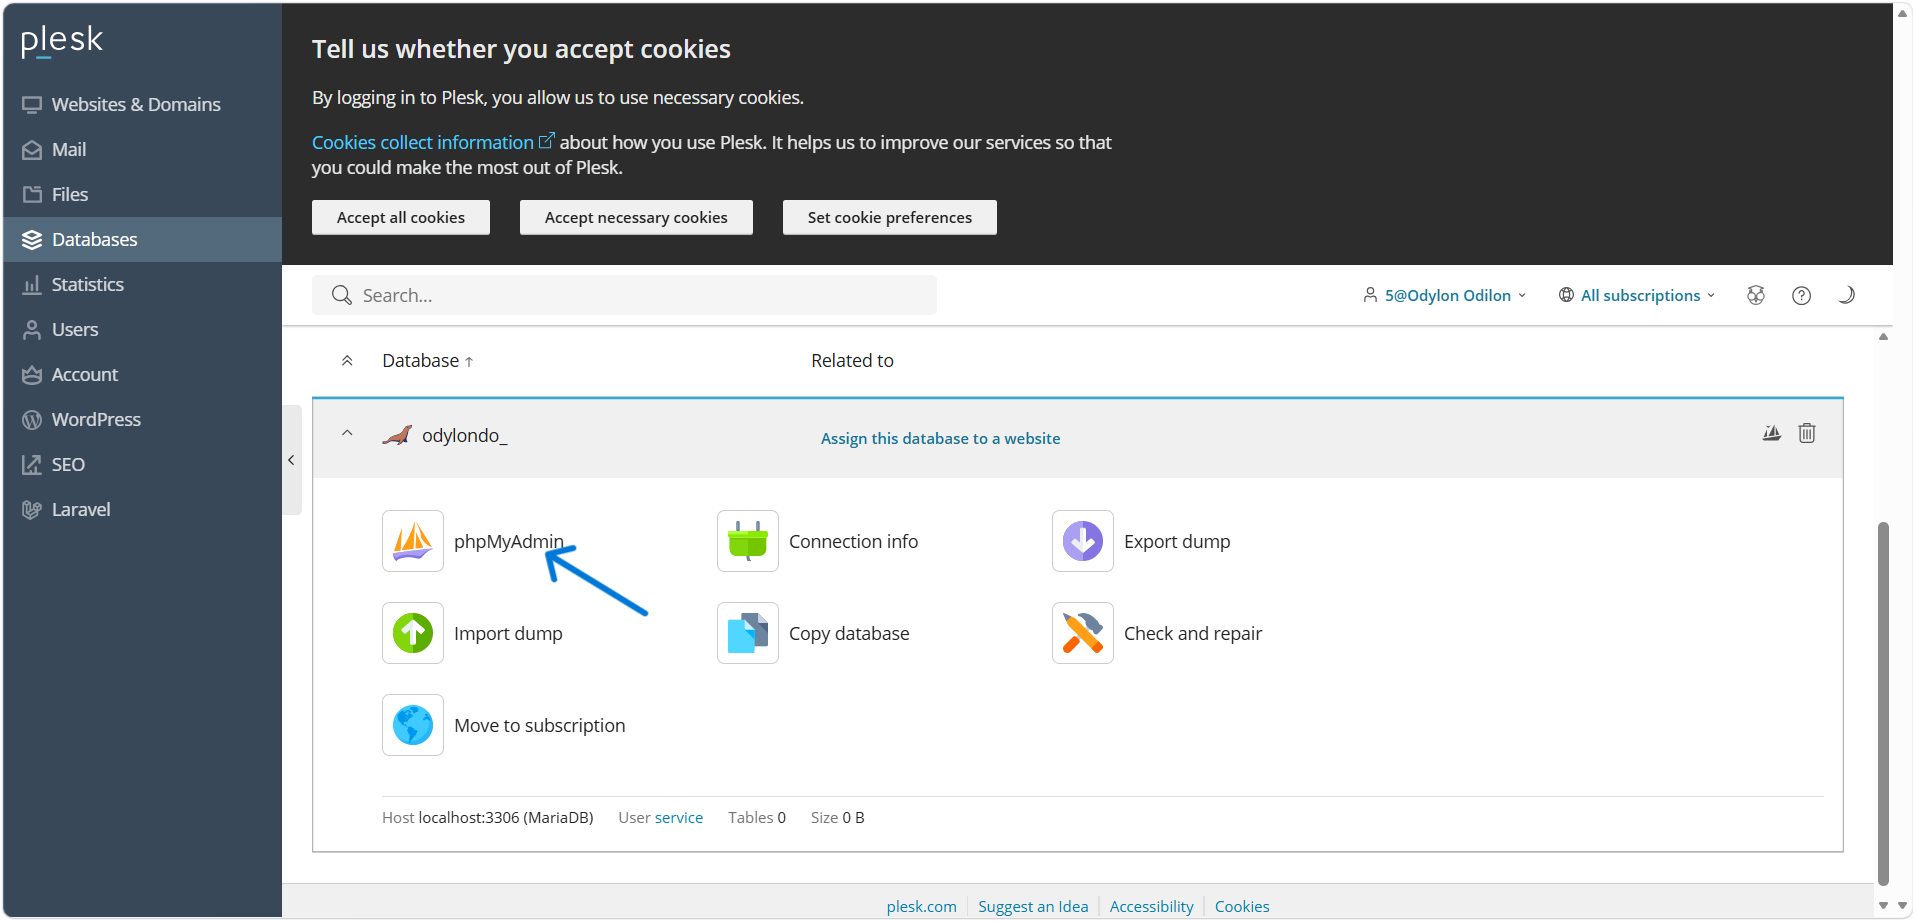The height and width of the screenshot is (921, 1917).
Task: Click Assign this database to a website
Action: point(940,438)
